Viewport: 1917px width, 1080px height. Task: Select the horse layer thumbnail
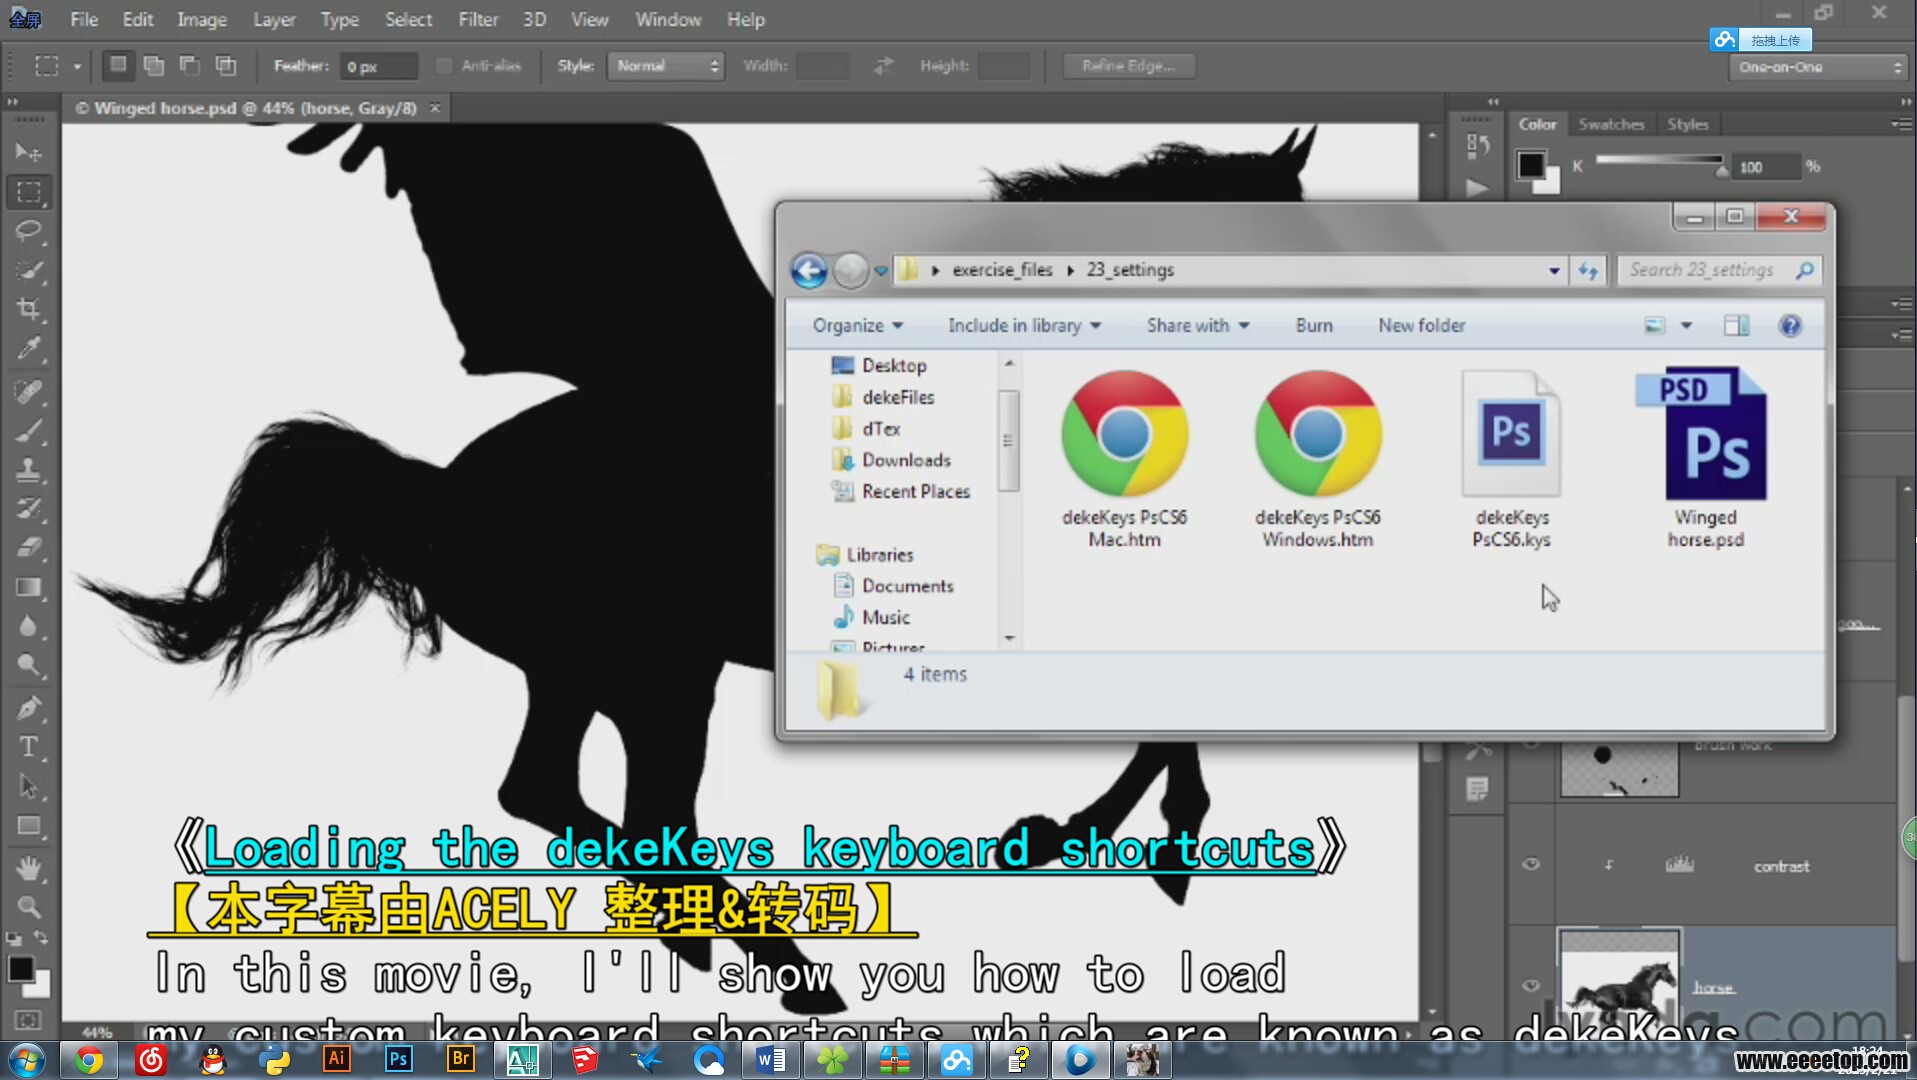(1619, 983)
